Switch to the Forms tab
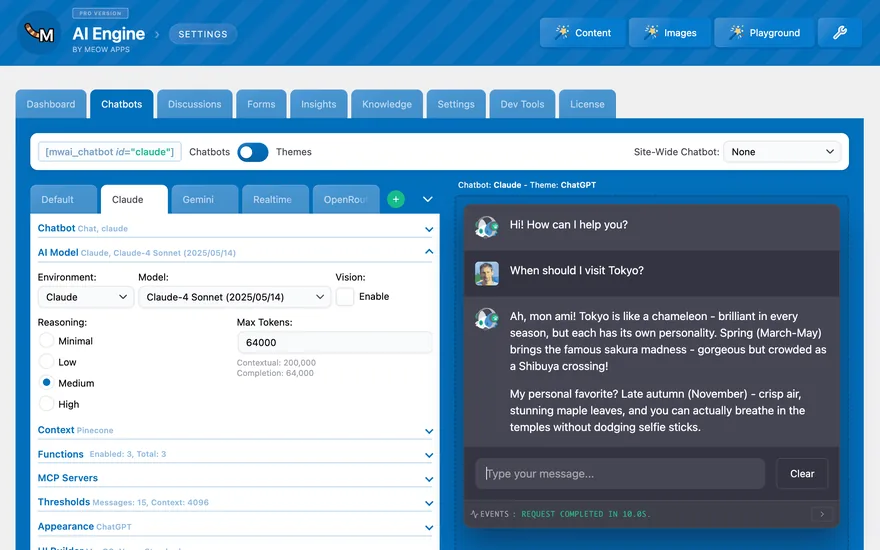The image size is (880, 550). [x=261, y=104]
